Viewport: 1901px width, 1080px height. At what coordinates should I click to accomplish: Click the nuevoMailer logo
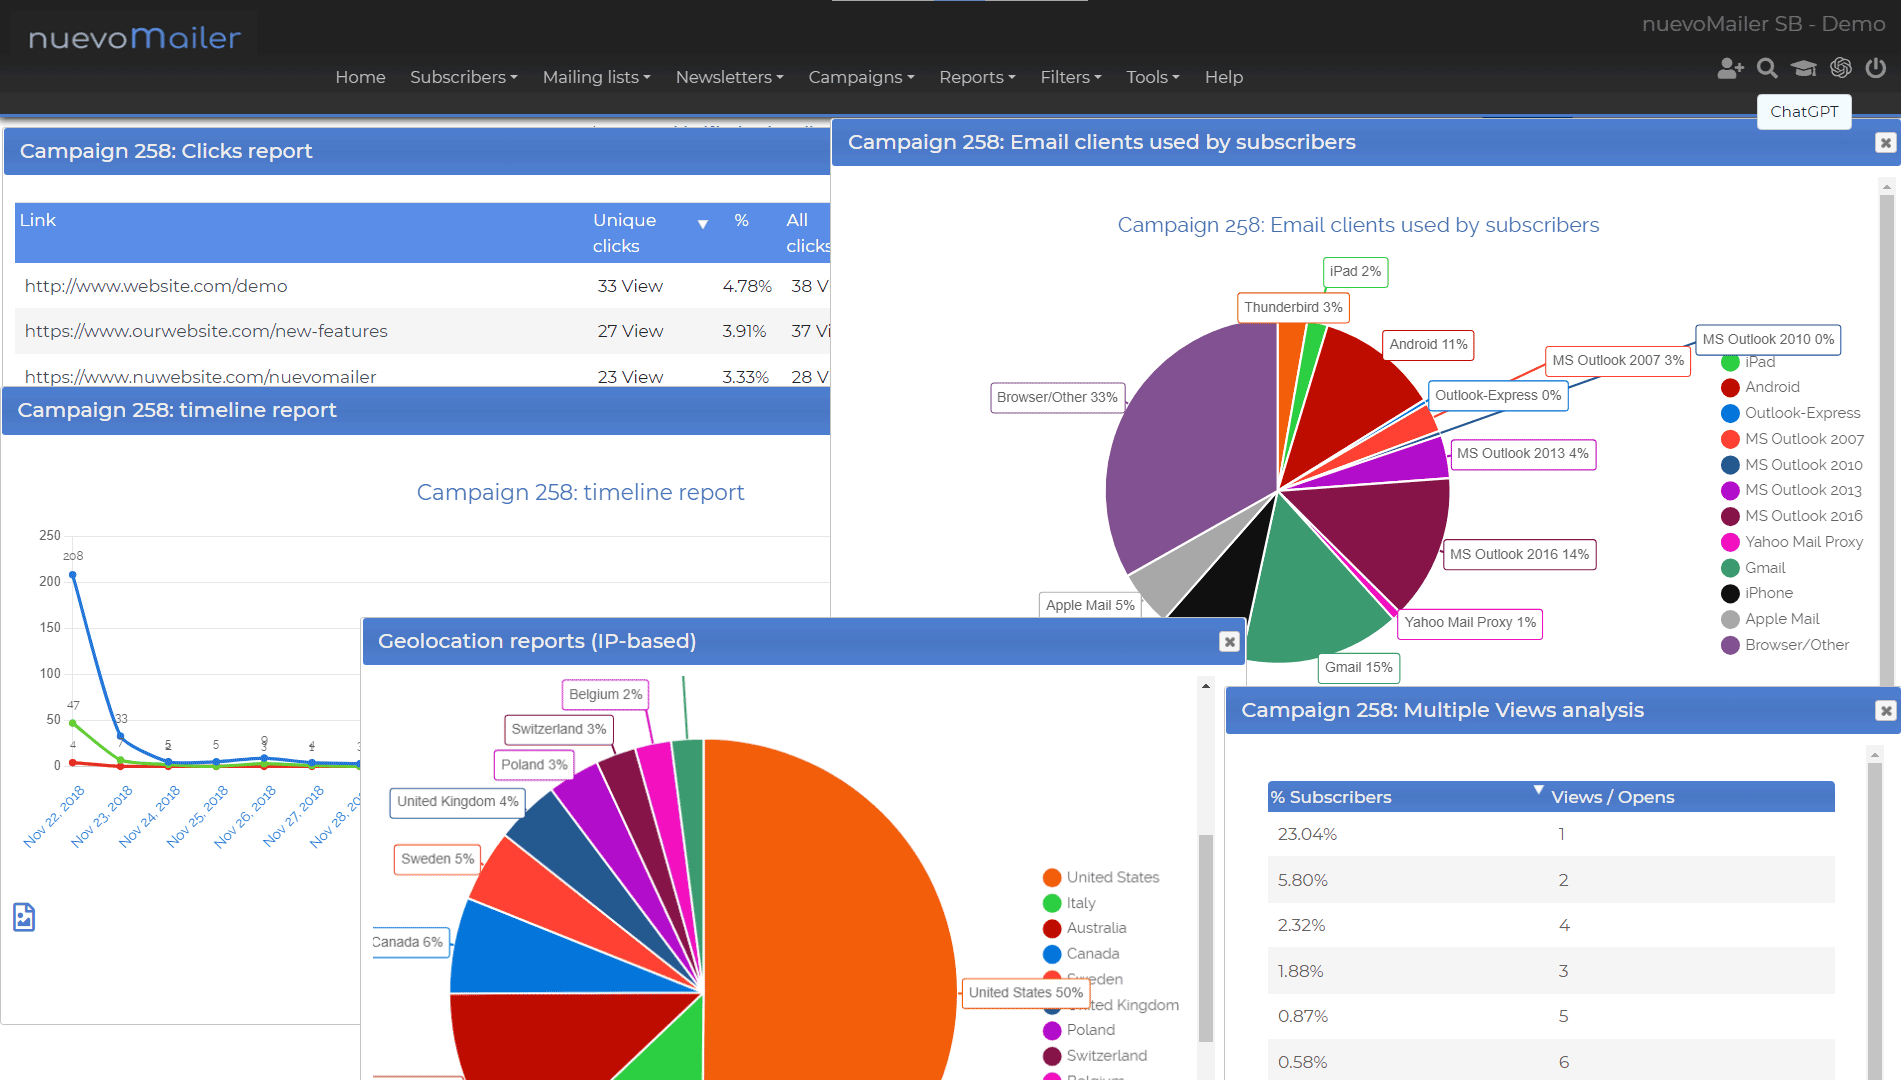point(134,38)
